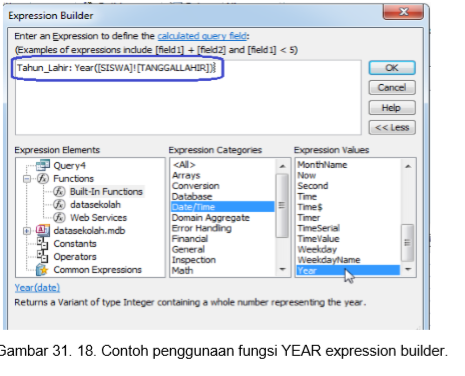The width and height of the screenshot is (465, 376).
Task: Select Common Expressions tree item
Action: click(x=98, y=270)
